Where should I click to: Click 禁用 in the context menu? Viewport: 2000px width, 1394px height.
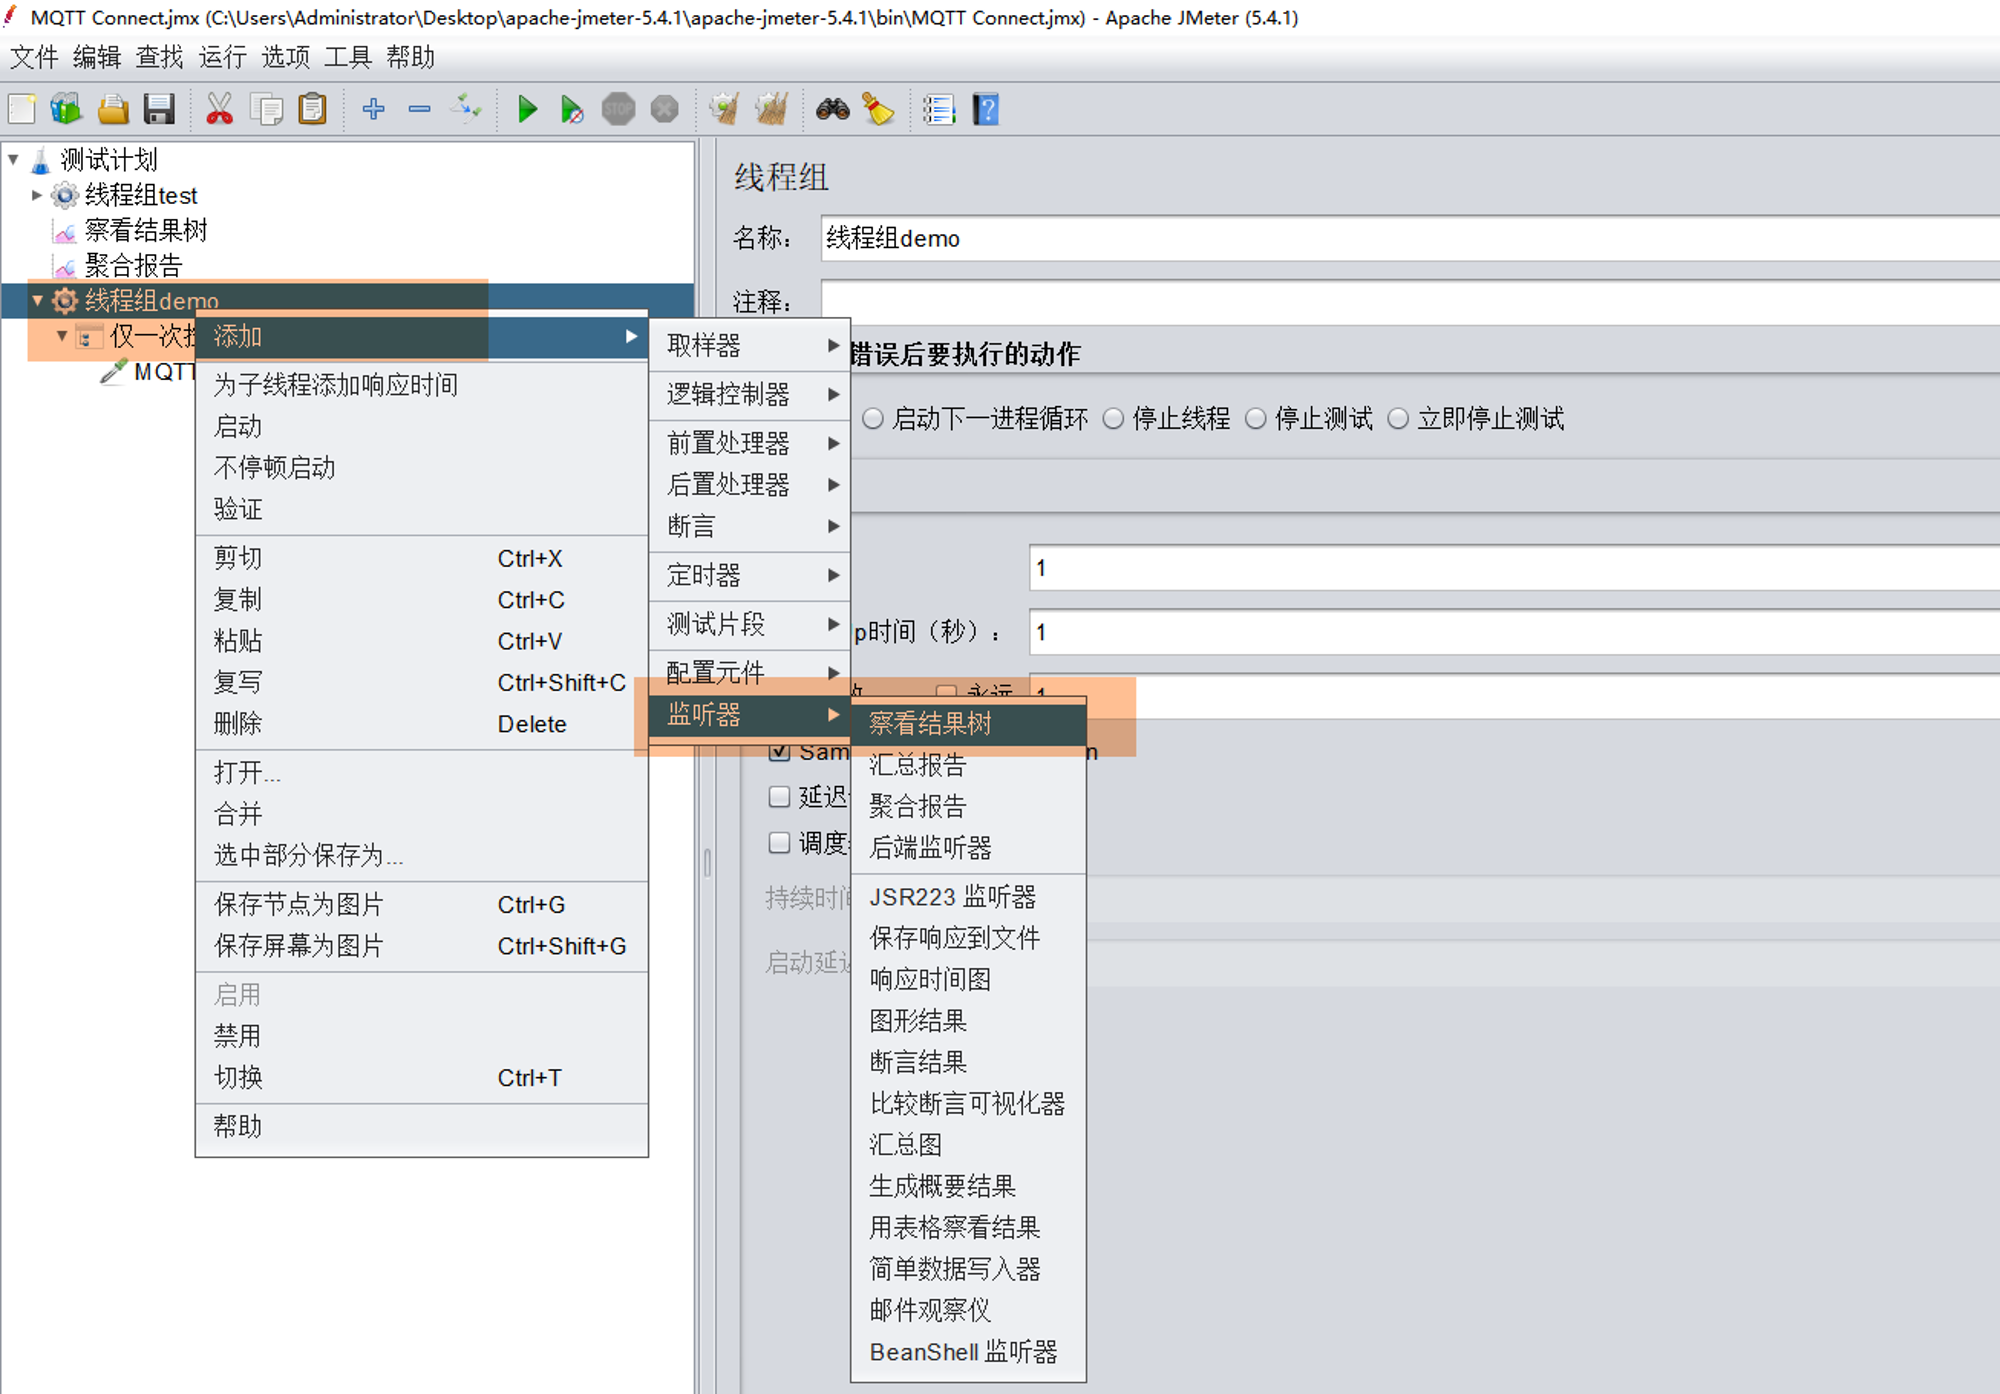422,1036
